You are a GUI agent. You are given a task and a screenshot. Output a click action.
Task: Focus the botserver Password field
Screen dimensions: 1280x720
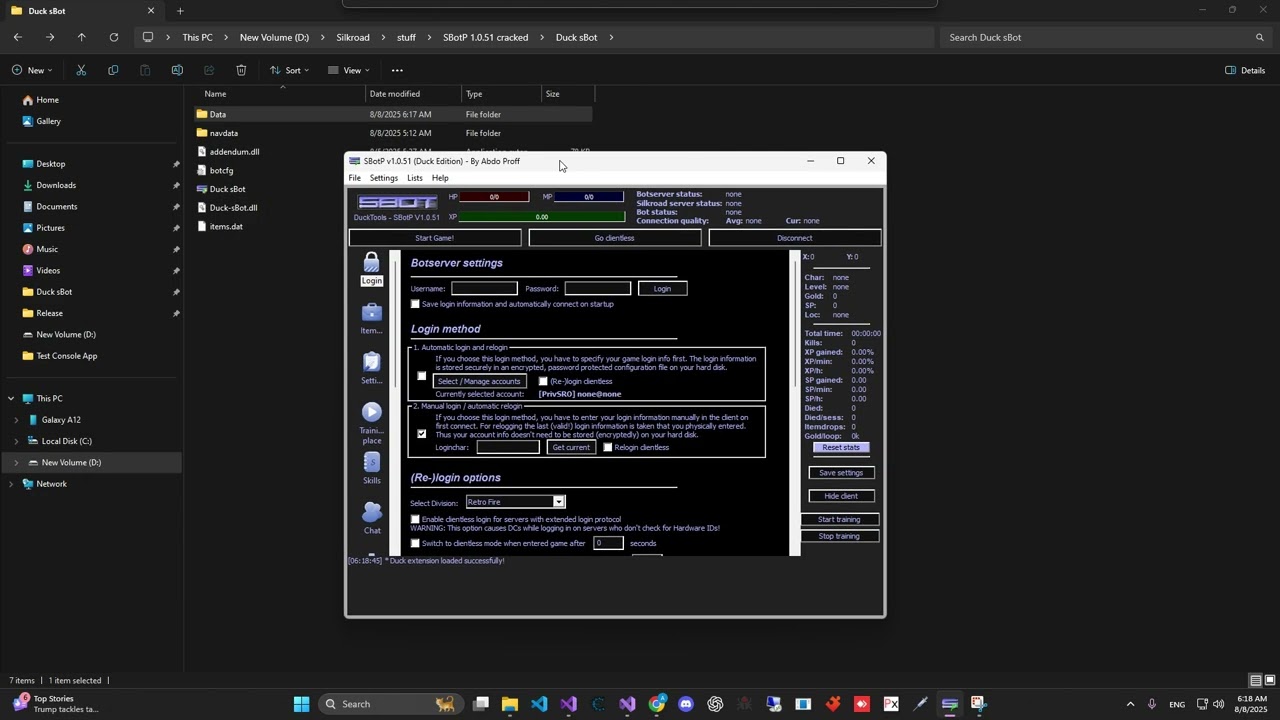click(x=598, y=288)
